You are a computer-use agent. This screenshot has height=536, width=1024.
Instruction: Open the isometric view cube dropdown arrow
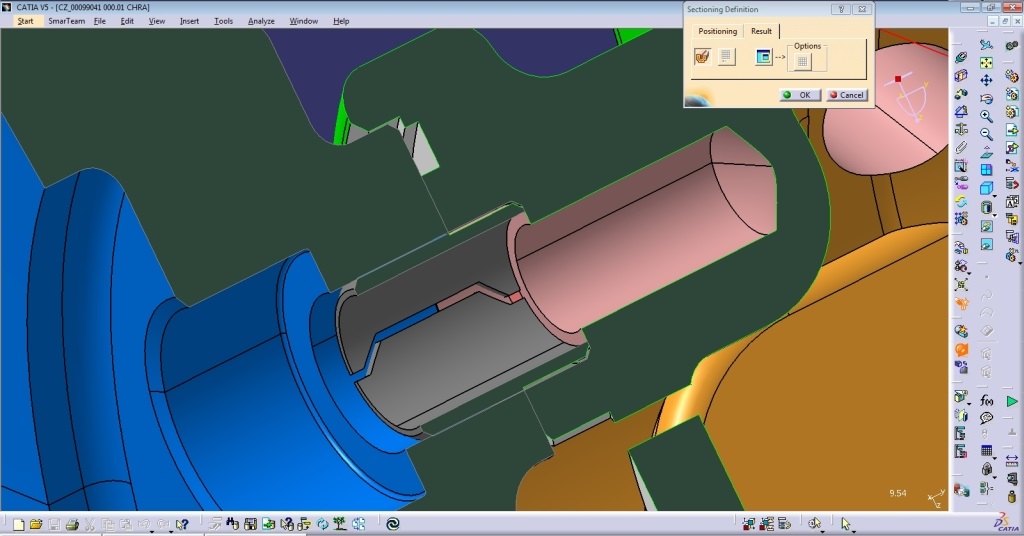click(x=995, y=196)
